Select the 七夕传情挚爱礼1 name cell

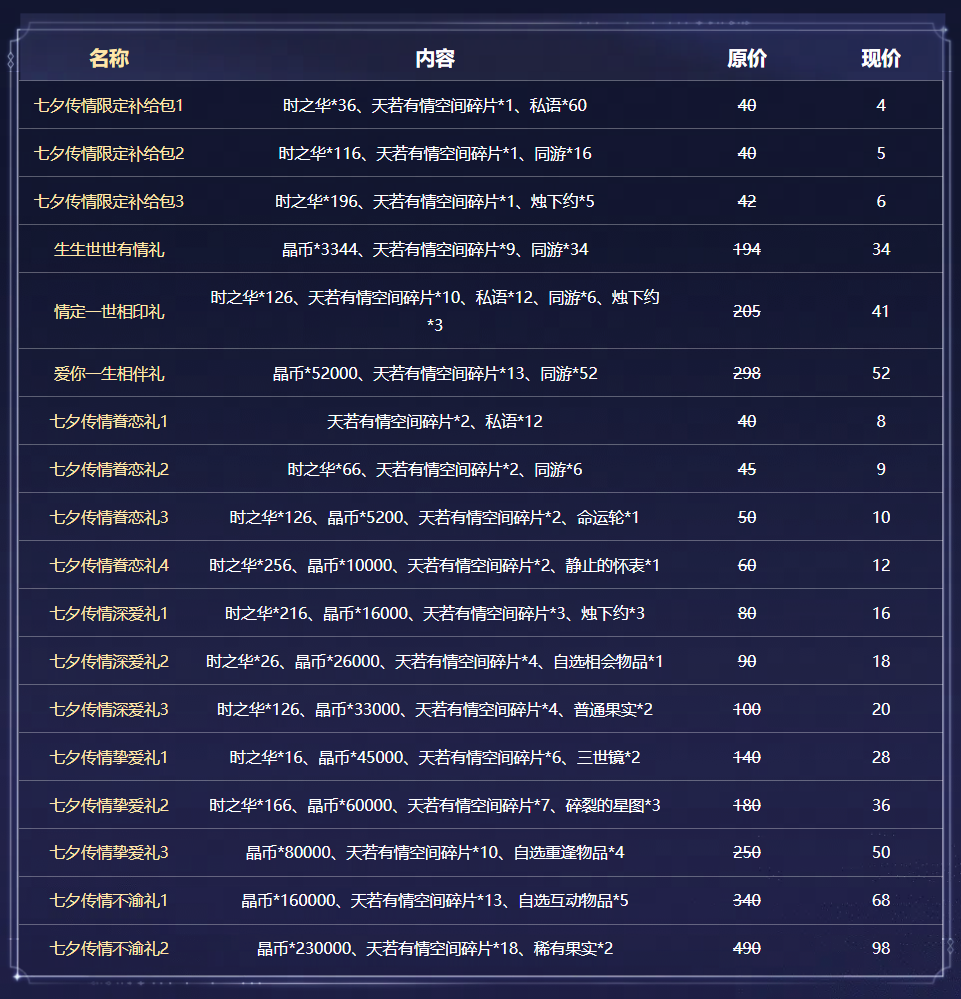click(x=109, y=758)
